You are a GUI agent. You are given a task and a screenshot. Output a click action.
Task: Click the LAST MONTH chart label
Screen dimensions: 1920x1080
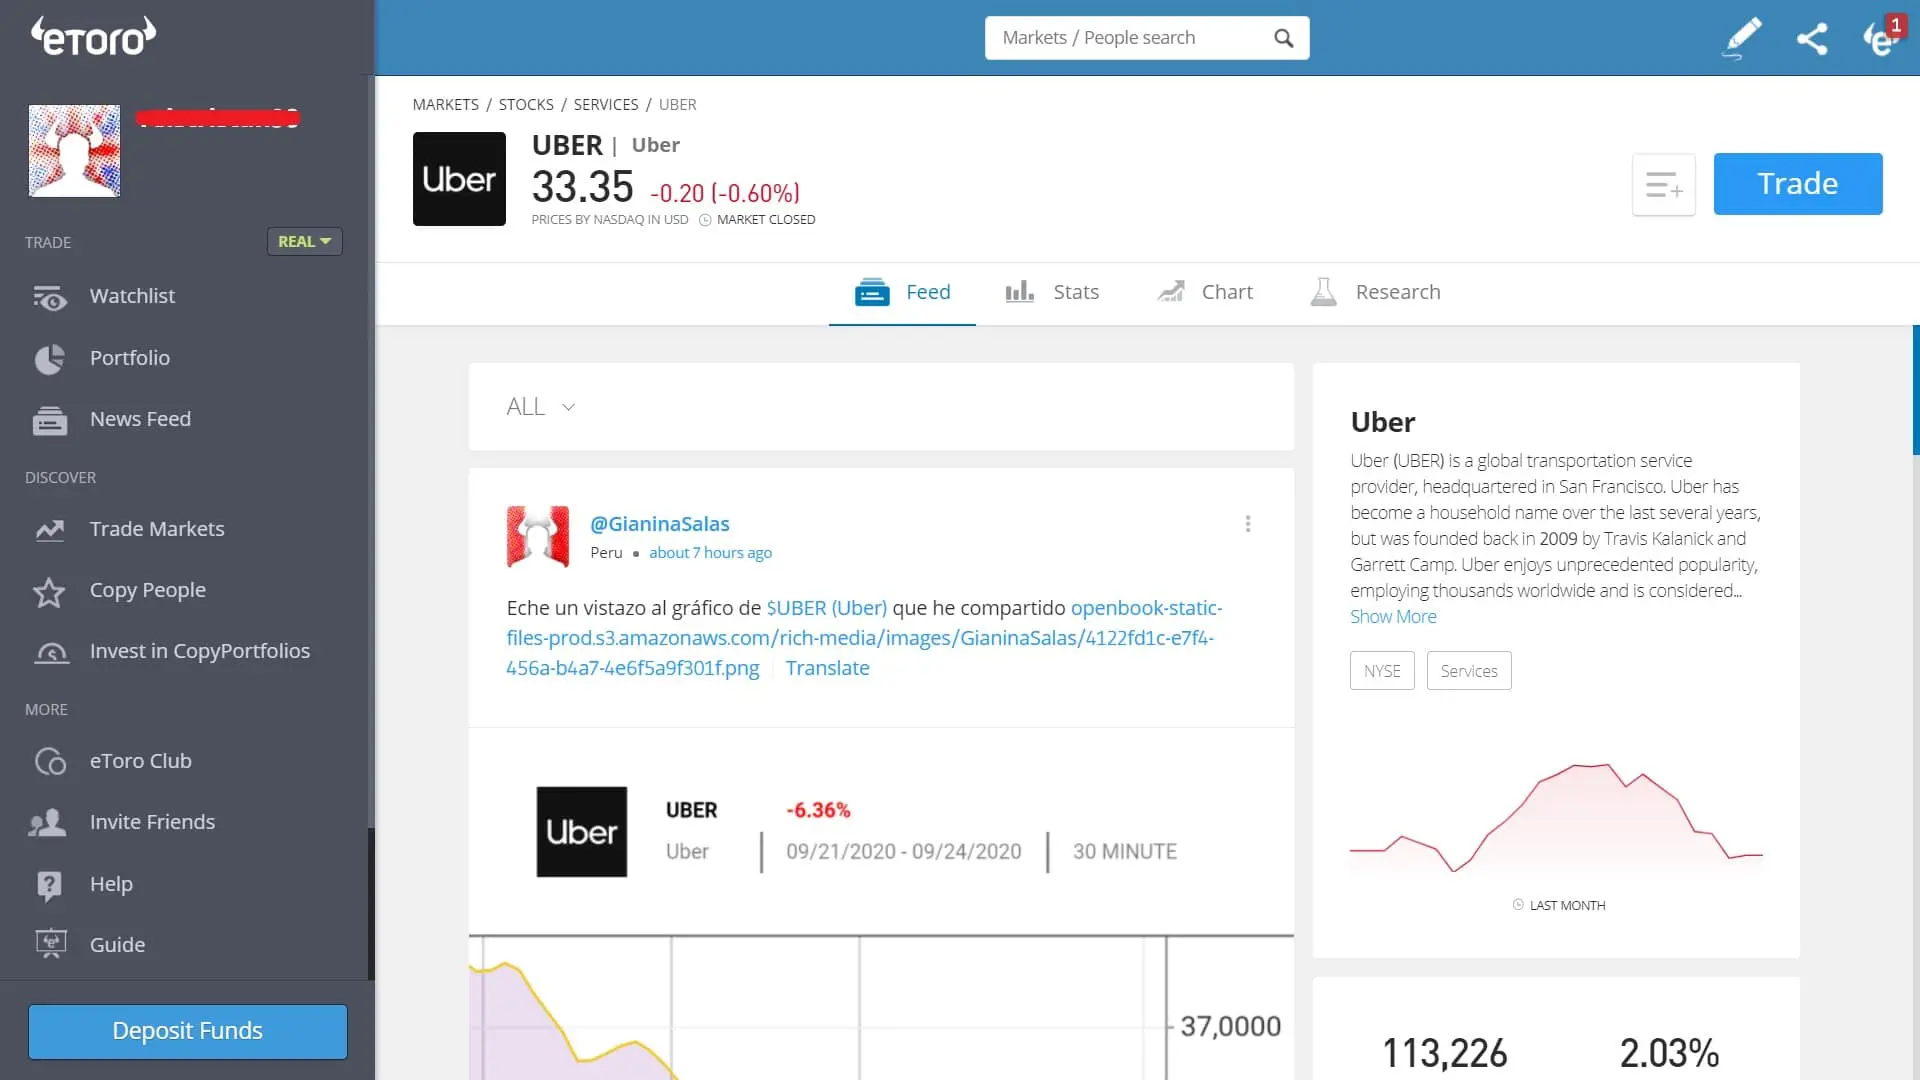click(1567, 906)
